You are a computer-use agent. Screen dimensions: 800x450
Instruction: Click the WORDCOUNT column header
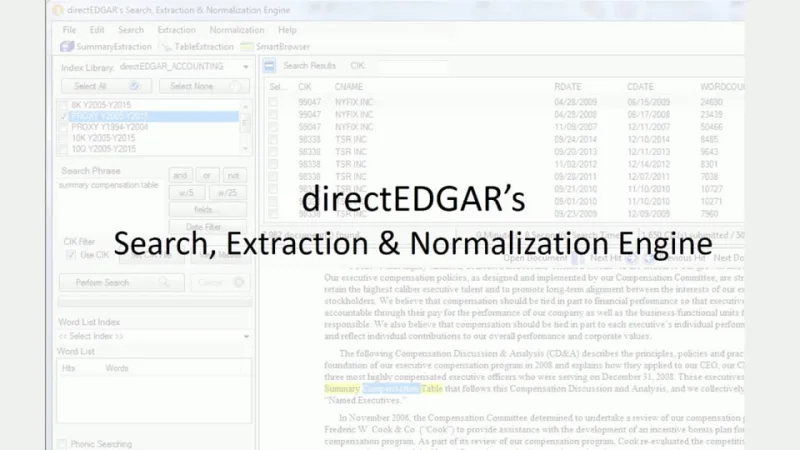(x=722, y=87)
